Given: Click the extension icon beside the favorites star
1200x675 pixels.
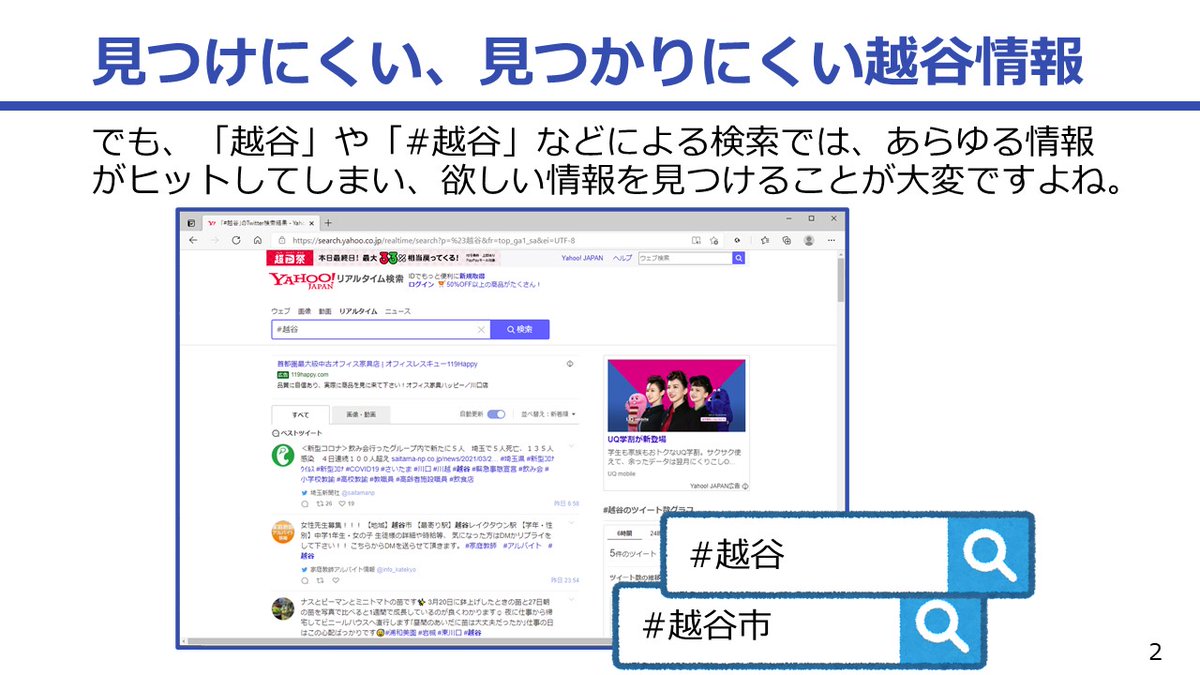Looking at the screenshot, I should [x=739, y=240].
